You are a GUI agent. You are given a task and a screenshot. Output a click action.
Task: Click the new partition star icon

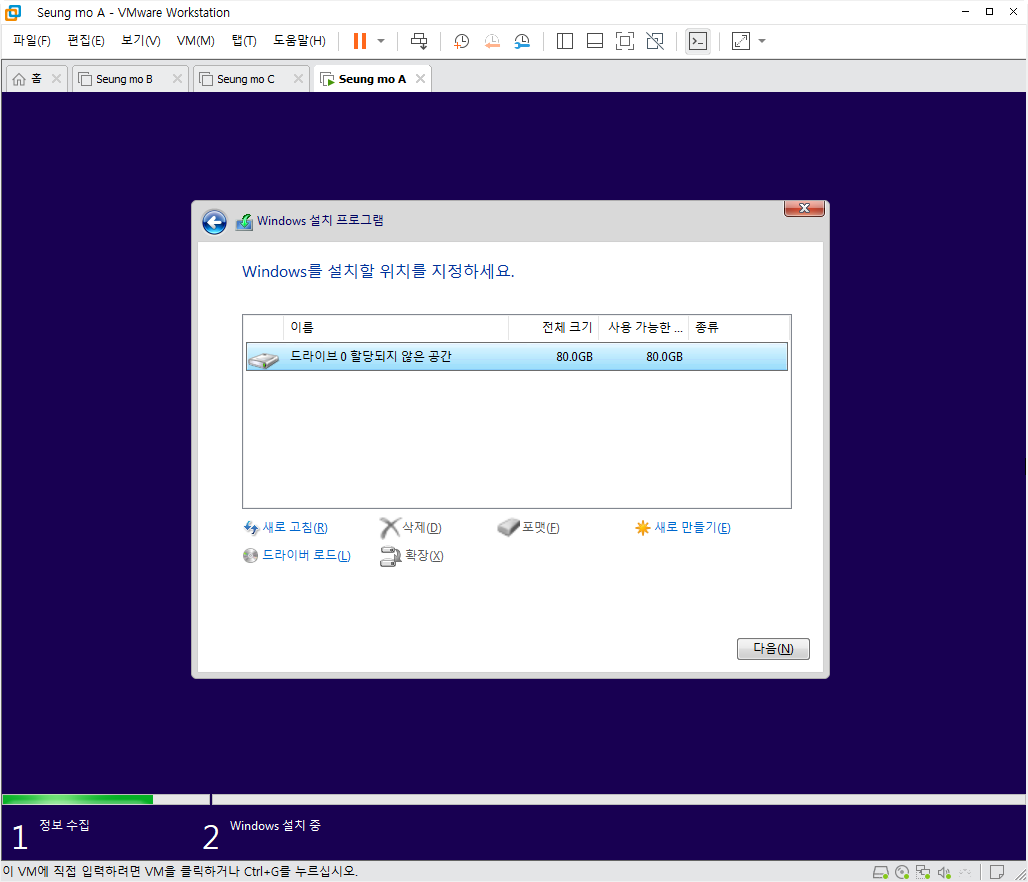642,528
